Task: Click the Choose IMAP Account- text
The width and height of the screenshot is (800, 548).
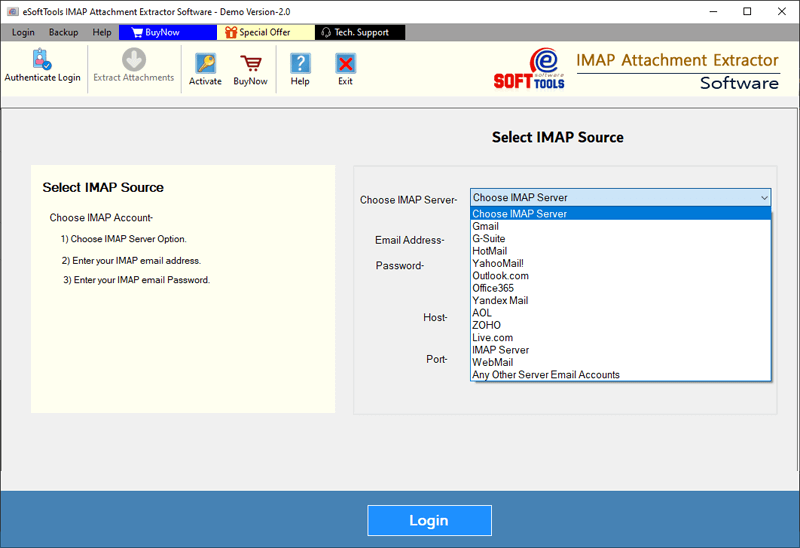Action: click(x=101, y=218)
